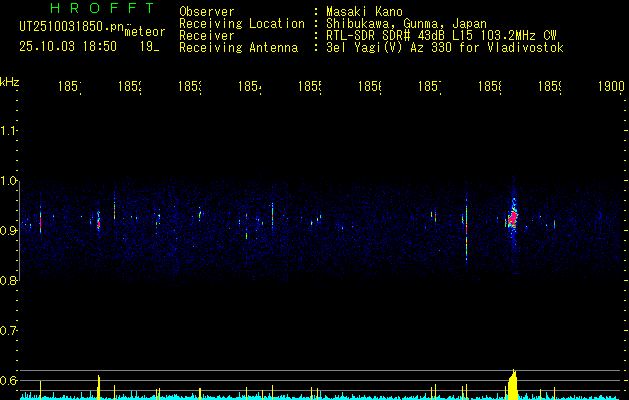Viewport: 629px width, 400px height.
Task: Click the yellow amplitude spike near 1851
Action: tap(99, 387)
